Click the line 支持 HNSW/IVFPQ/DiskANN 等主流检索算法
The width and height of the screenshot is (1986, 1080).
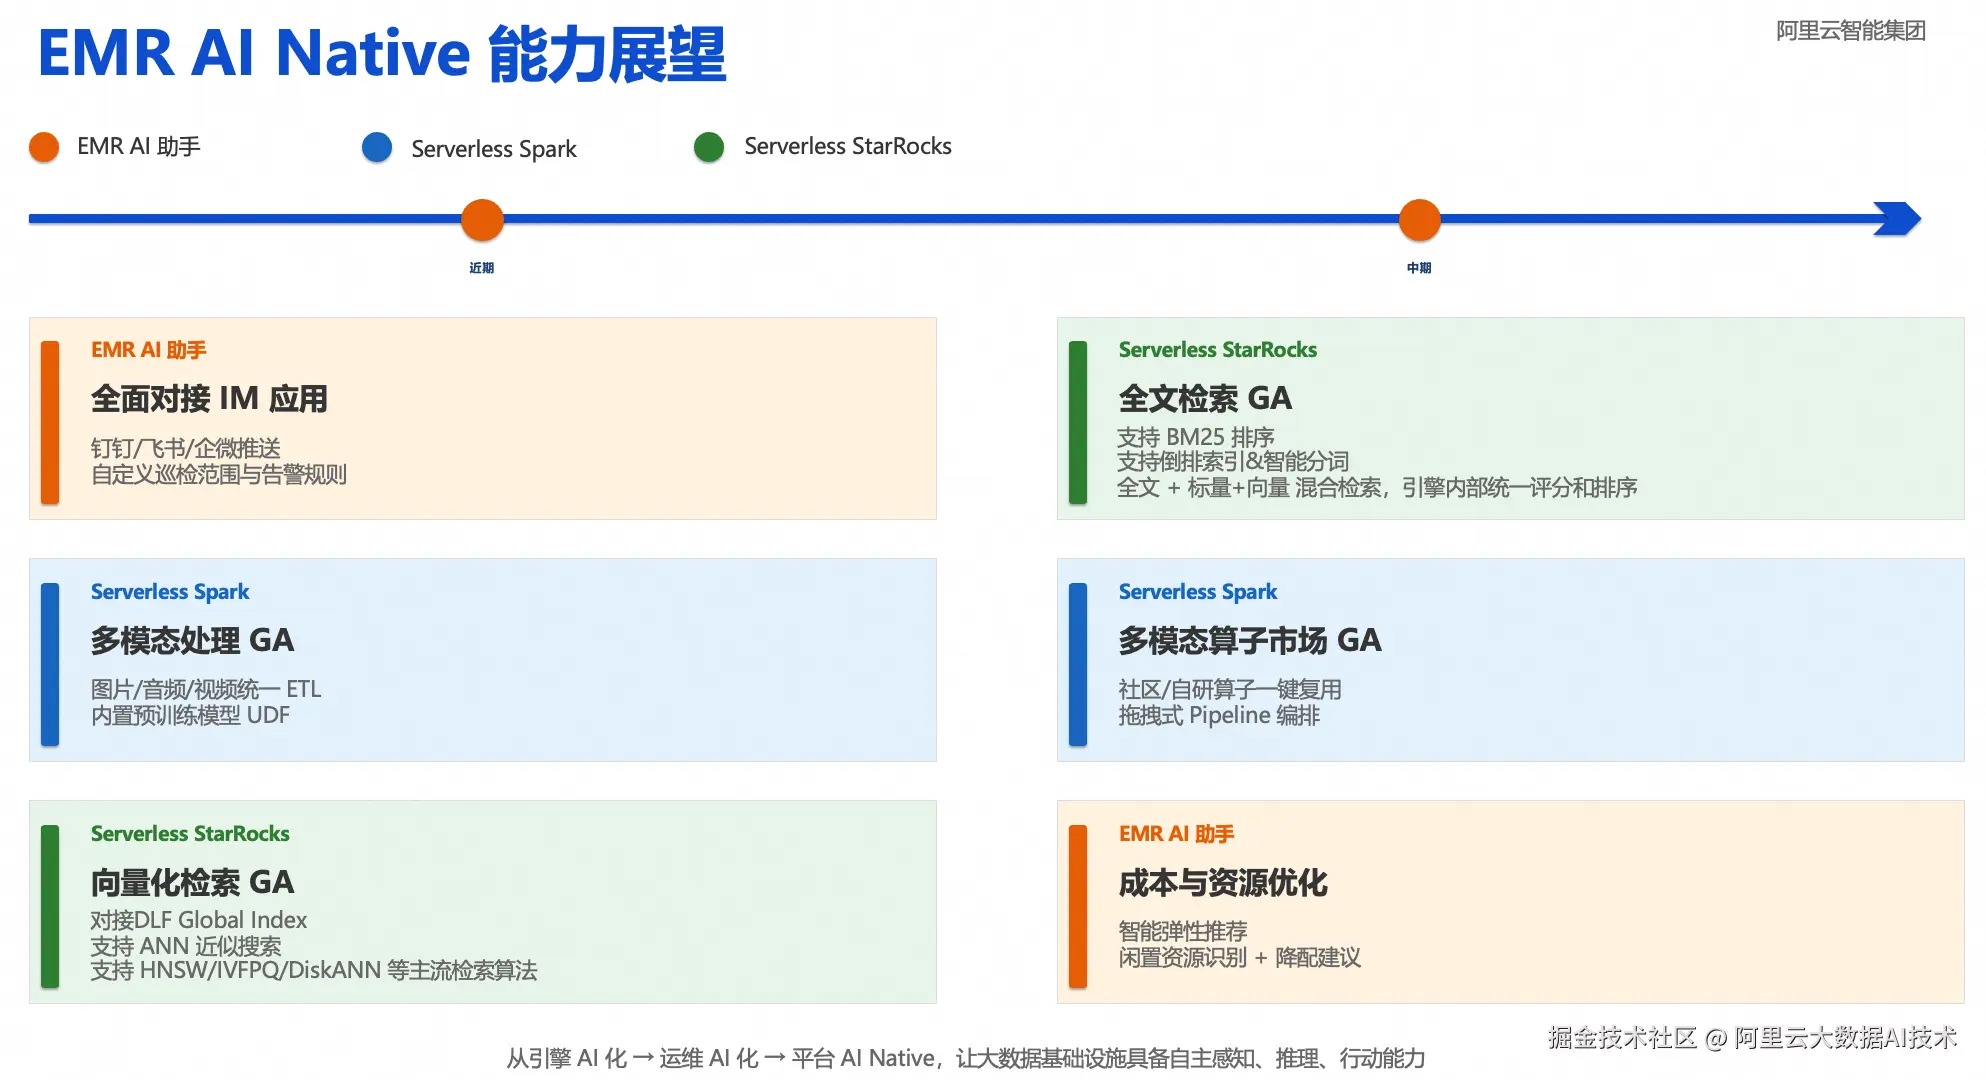314,970
